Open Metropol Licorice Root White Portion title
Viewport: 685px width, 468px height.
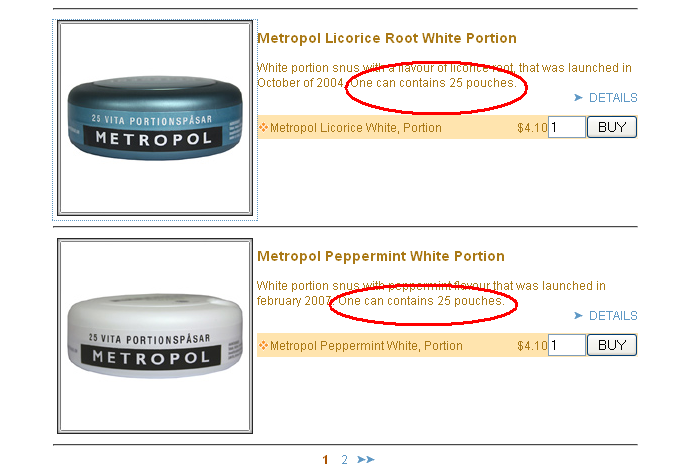[387, 38]
